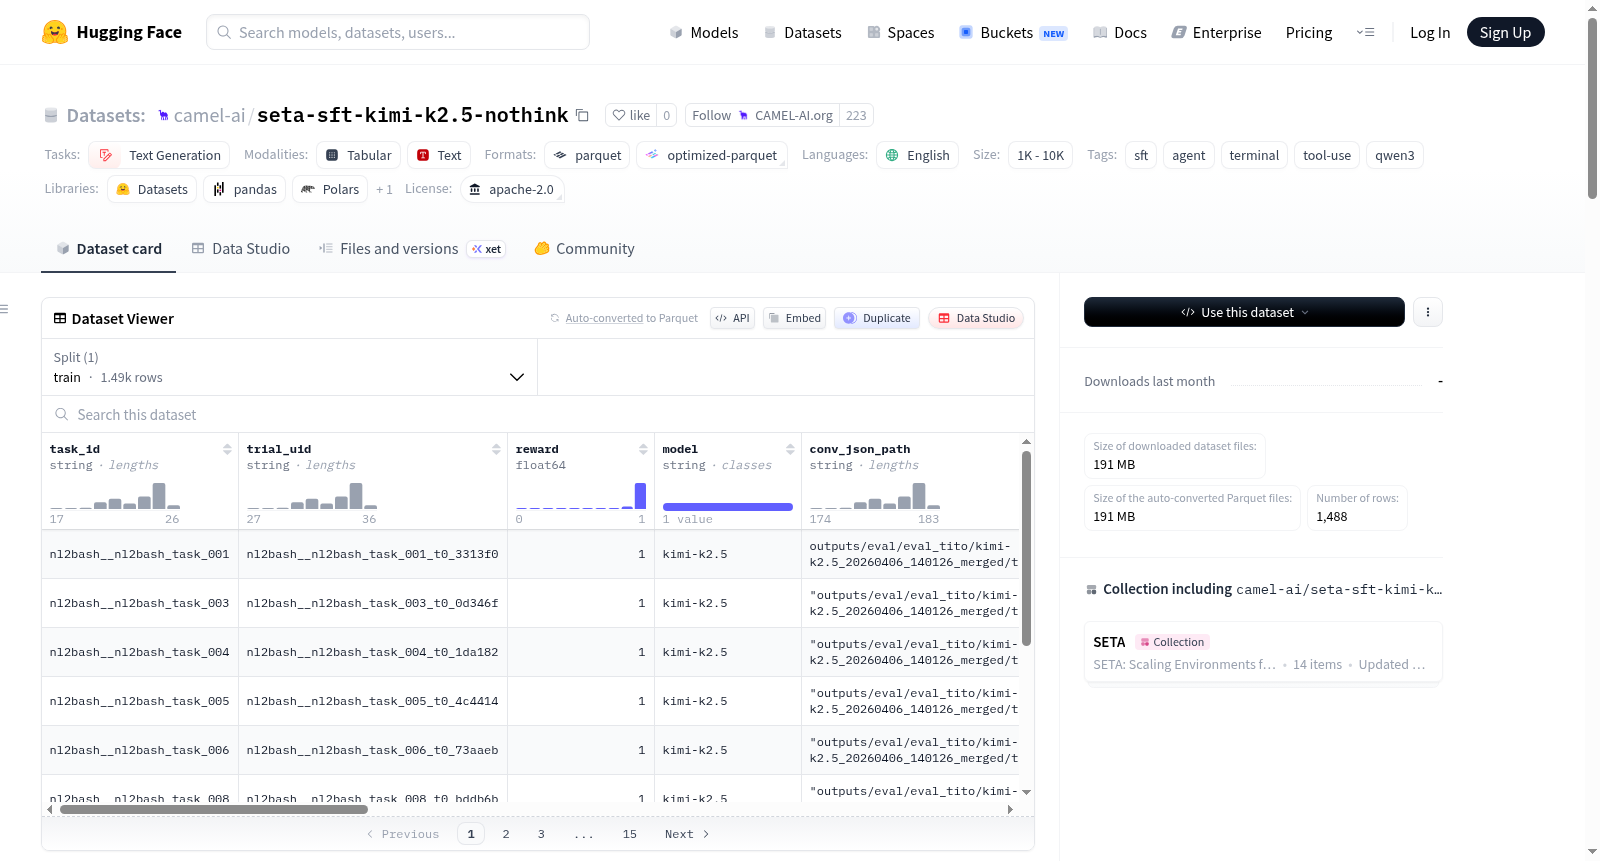Open the Use this dataset dropdown

click(1244, 312)
